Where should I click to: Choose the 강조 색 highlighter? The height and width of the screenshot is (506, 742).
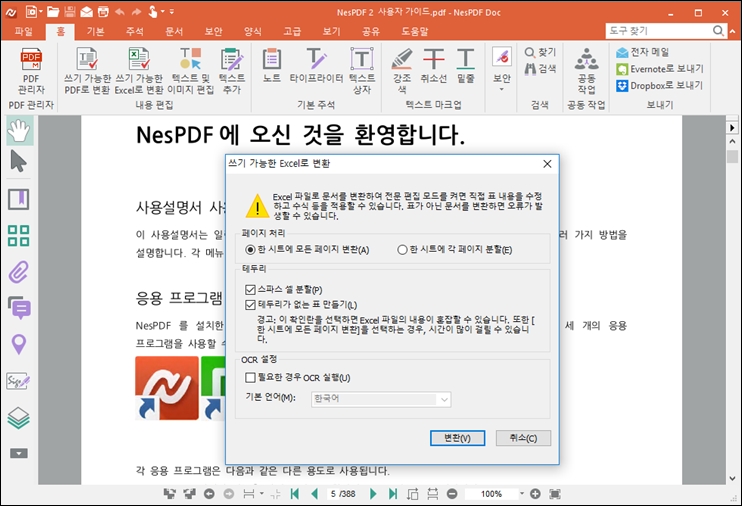click(x=402, y=71)
